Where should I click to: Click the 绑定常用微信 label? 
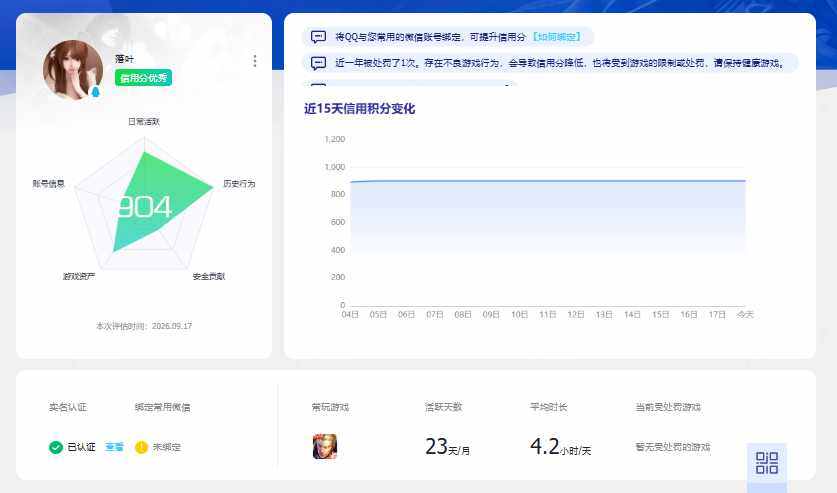[162, 407]
